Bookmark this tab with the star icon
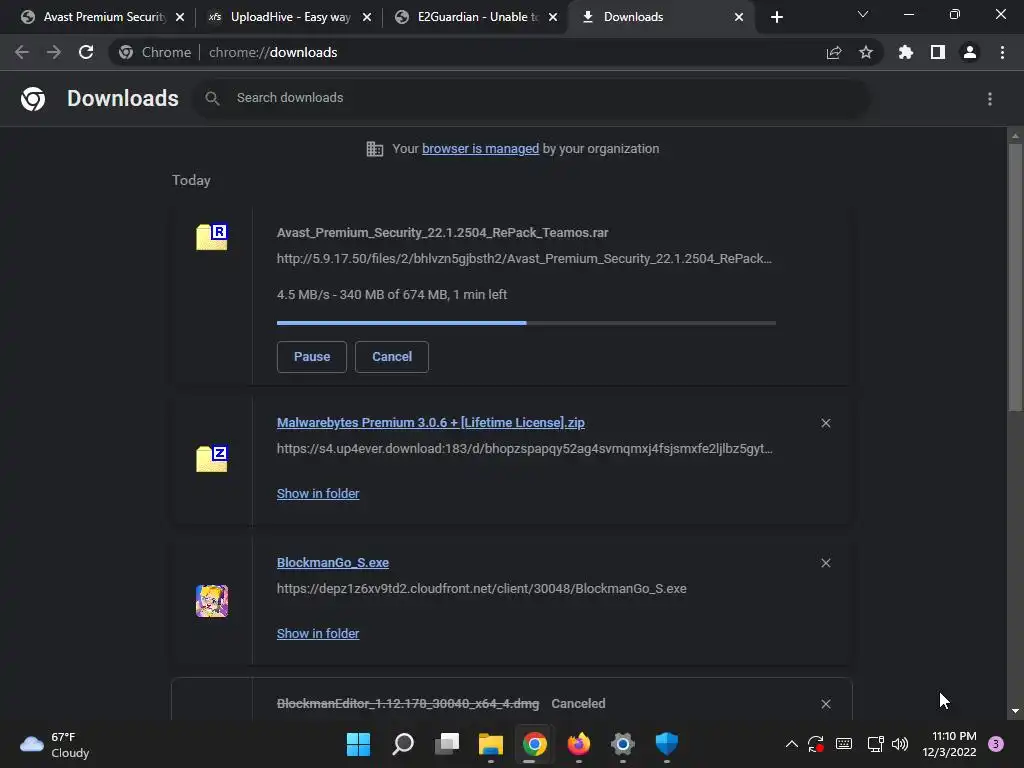Screen dimensions: 1024x768 866,52
